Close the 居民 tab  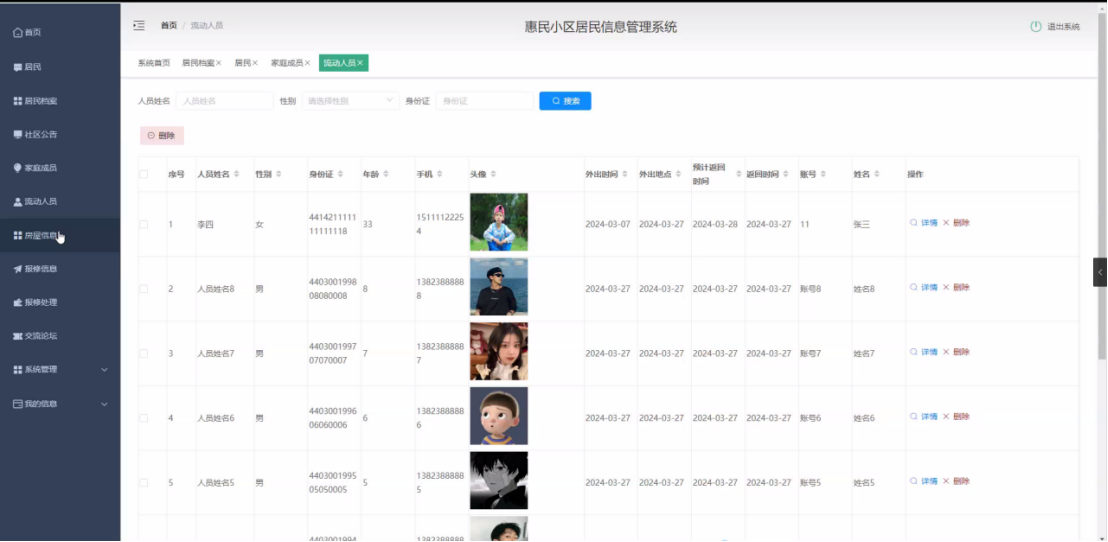click(255, 63)
